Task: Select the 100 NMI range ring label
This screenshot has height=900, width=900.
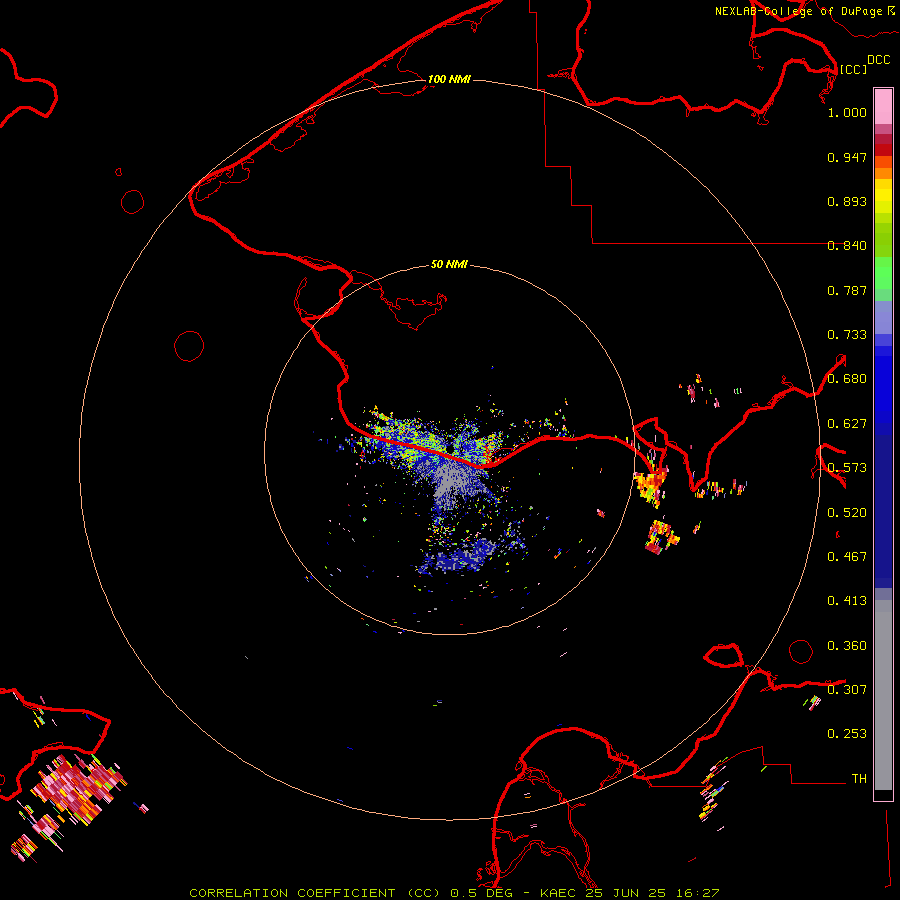Action: click(449, 79)
